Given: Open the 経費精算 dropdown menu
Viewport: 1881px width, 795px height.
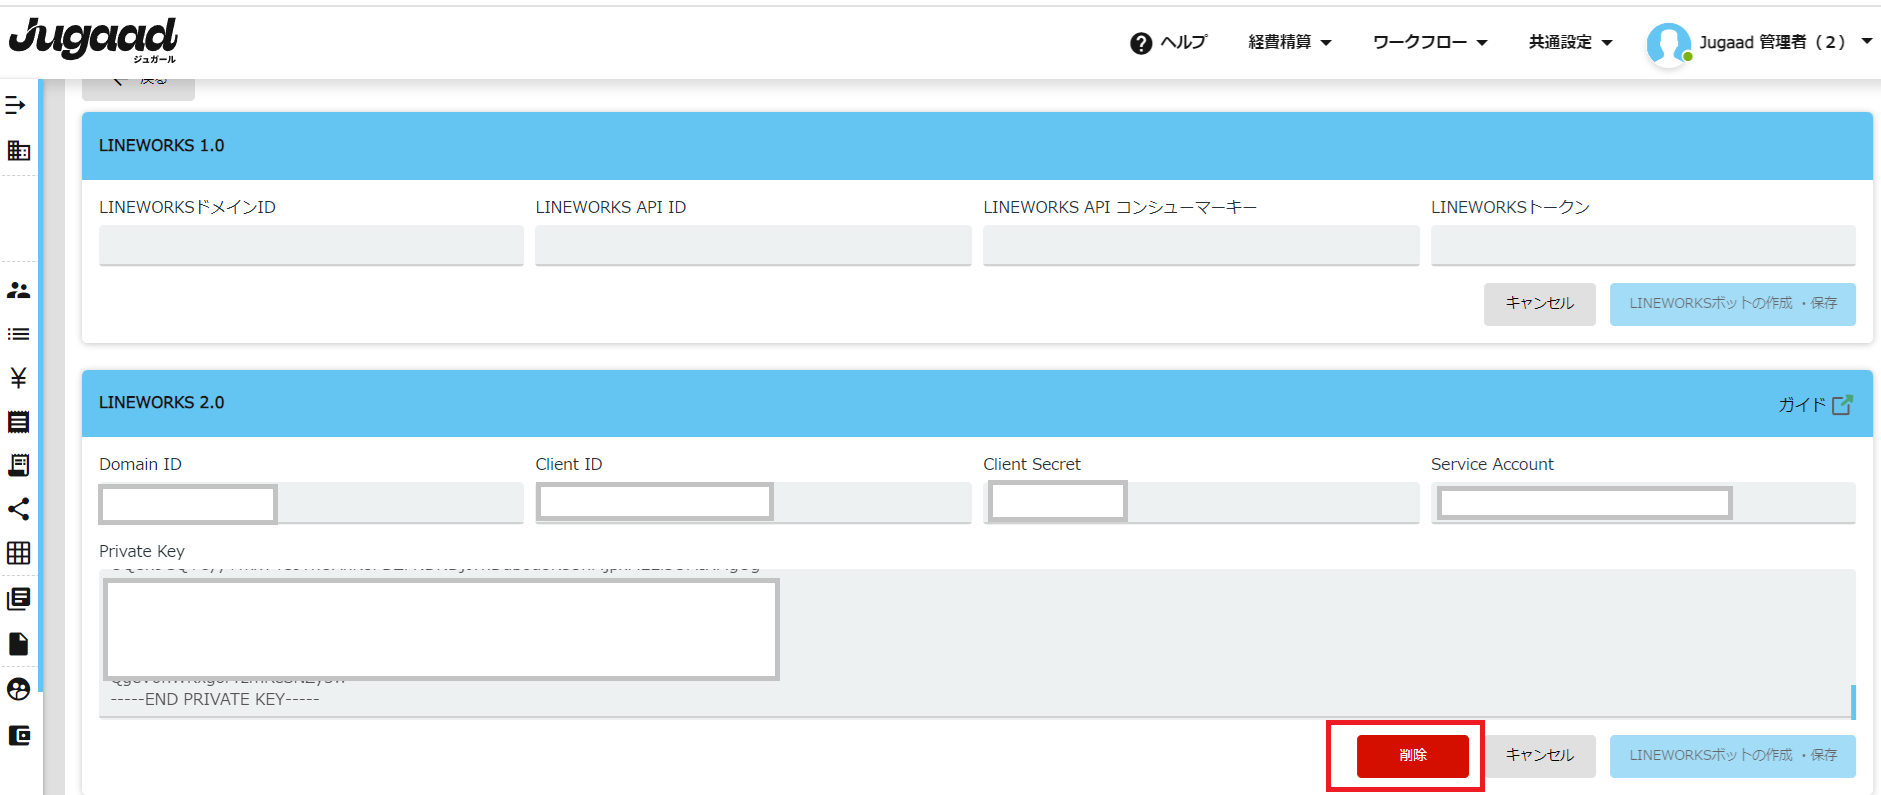Looking at the screenshot, I should coord(1290,42).
